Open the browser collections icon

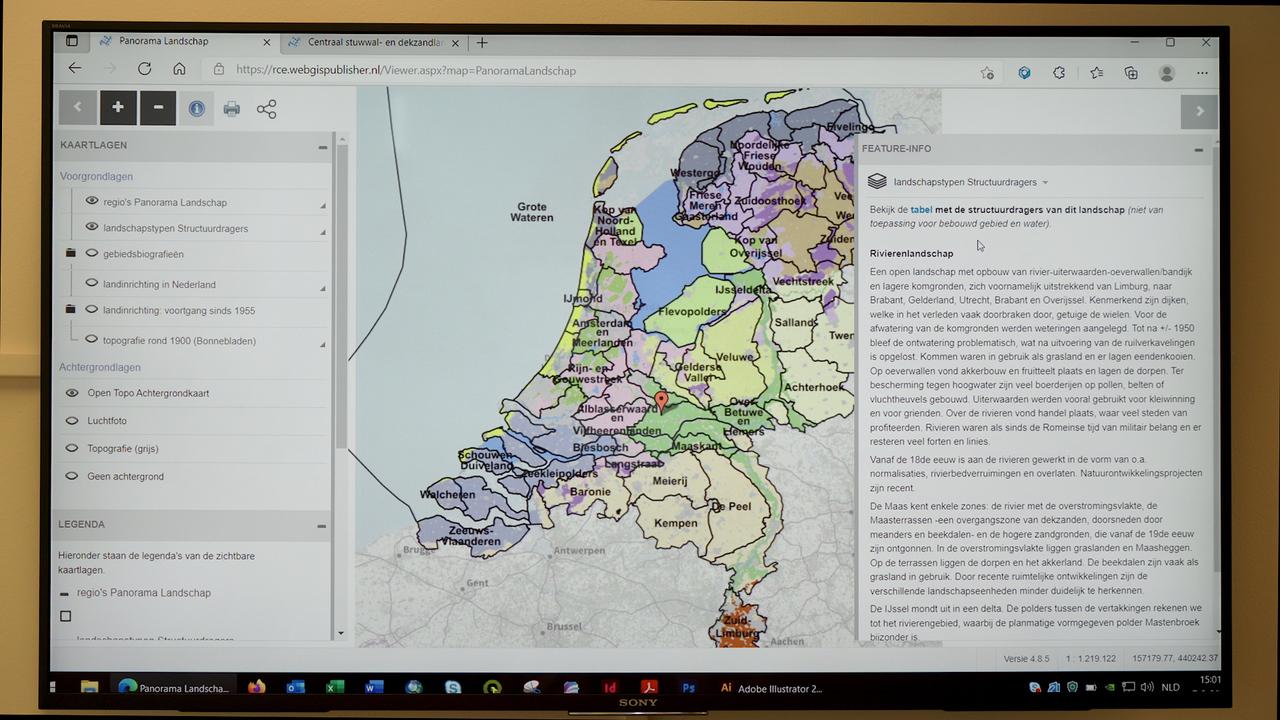click(x=1131, y=72)
